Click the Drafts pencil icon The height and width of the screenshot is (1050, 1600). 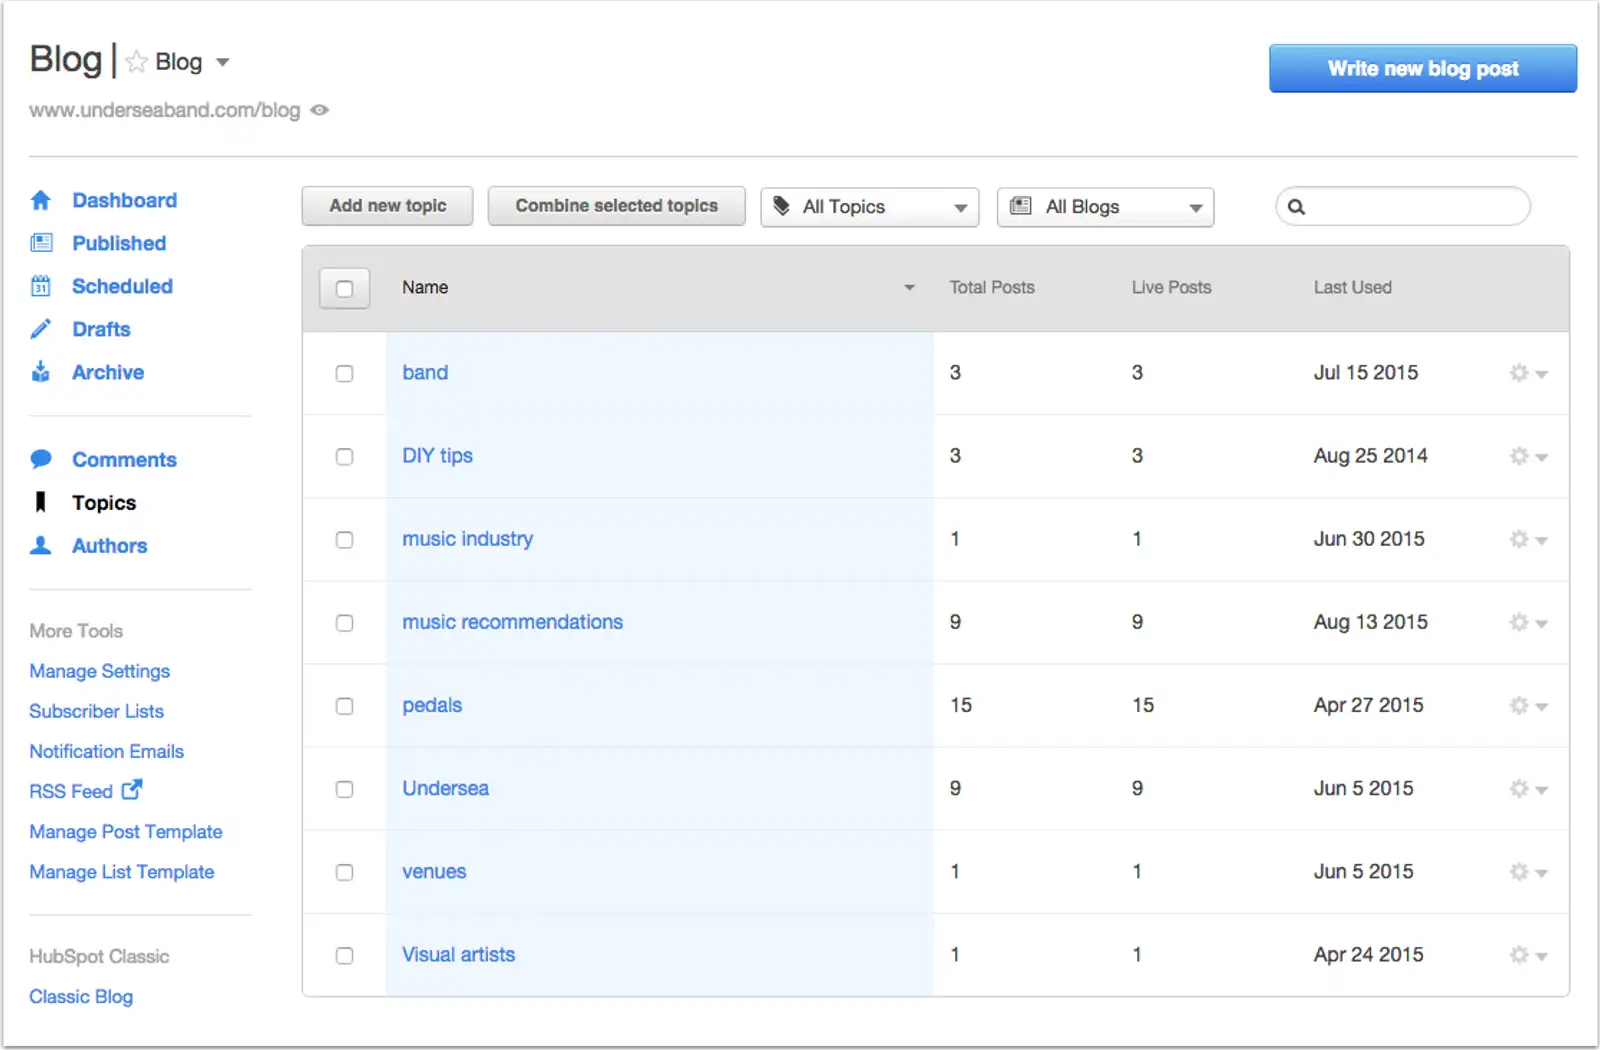click(41, 329)
